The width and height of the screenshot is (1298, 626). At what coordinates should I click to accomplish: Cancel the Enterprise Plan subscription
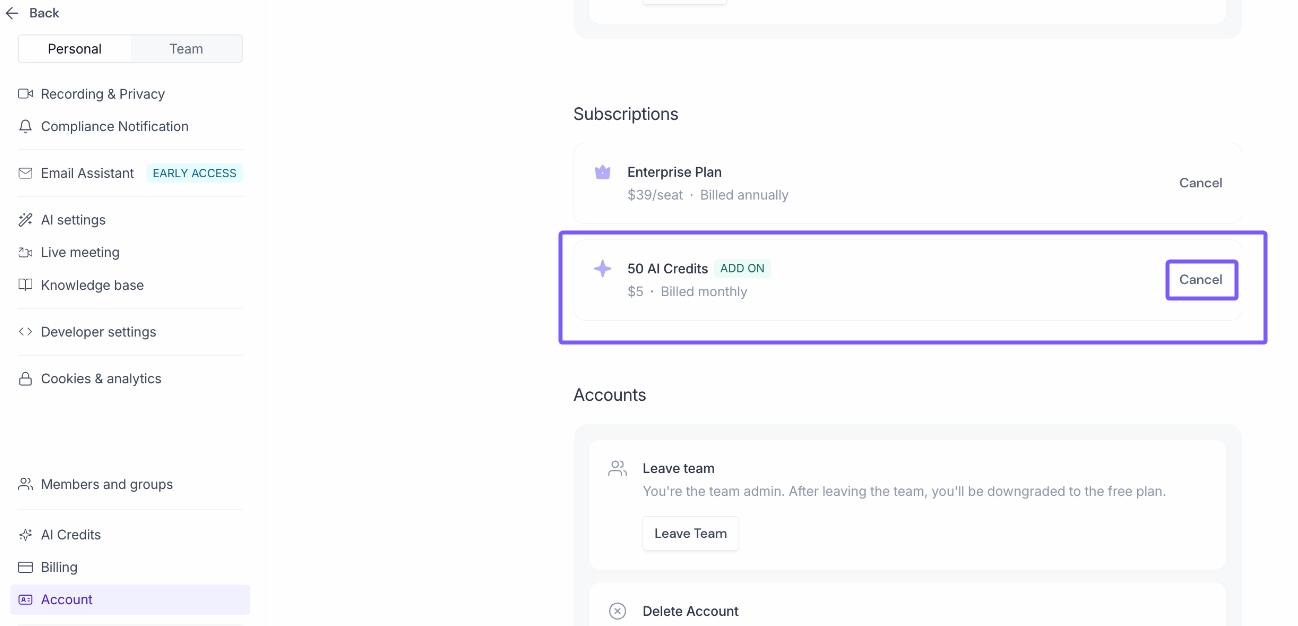1200,183
